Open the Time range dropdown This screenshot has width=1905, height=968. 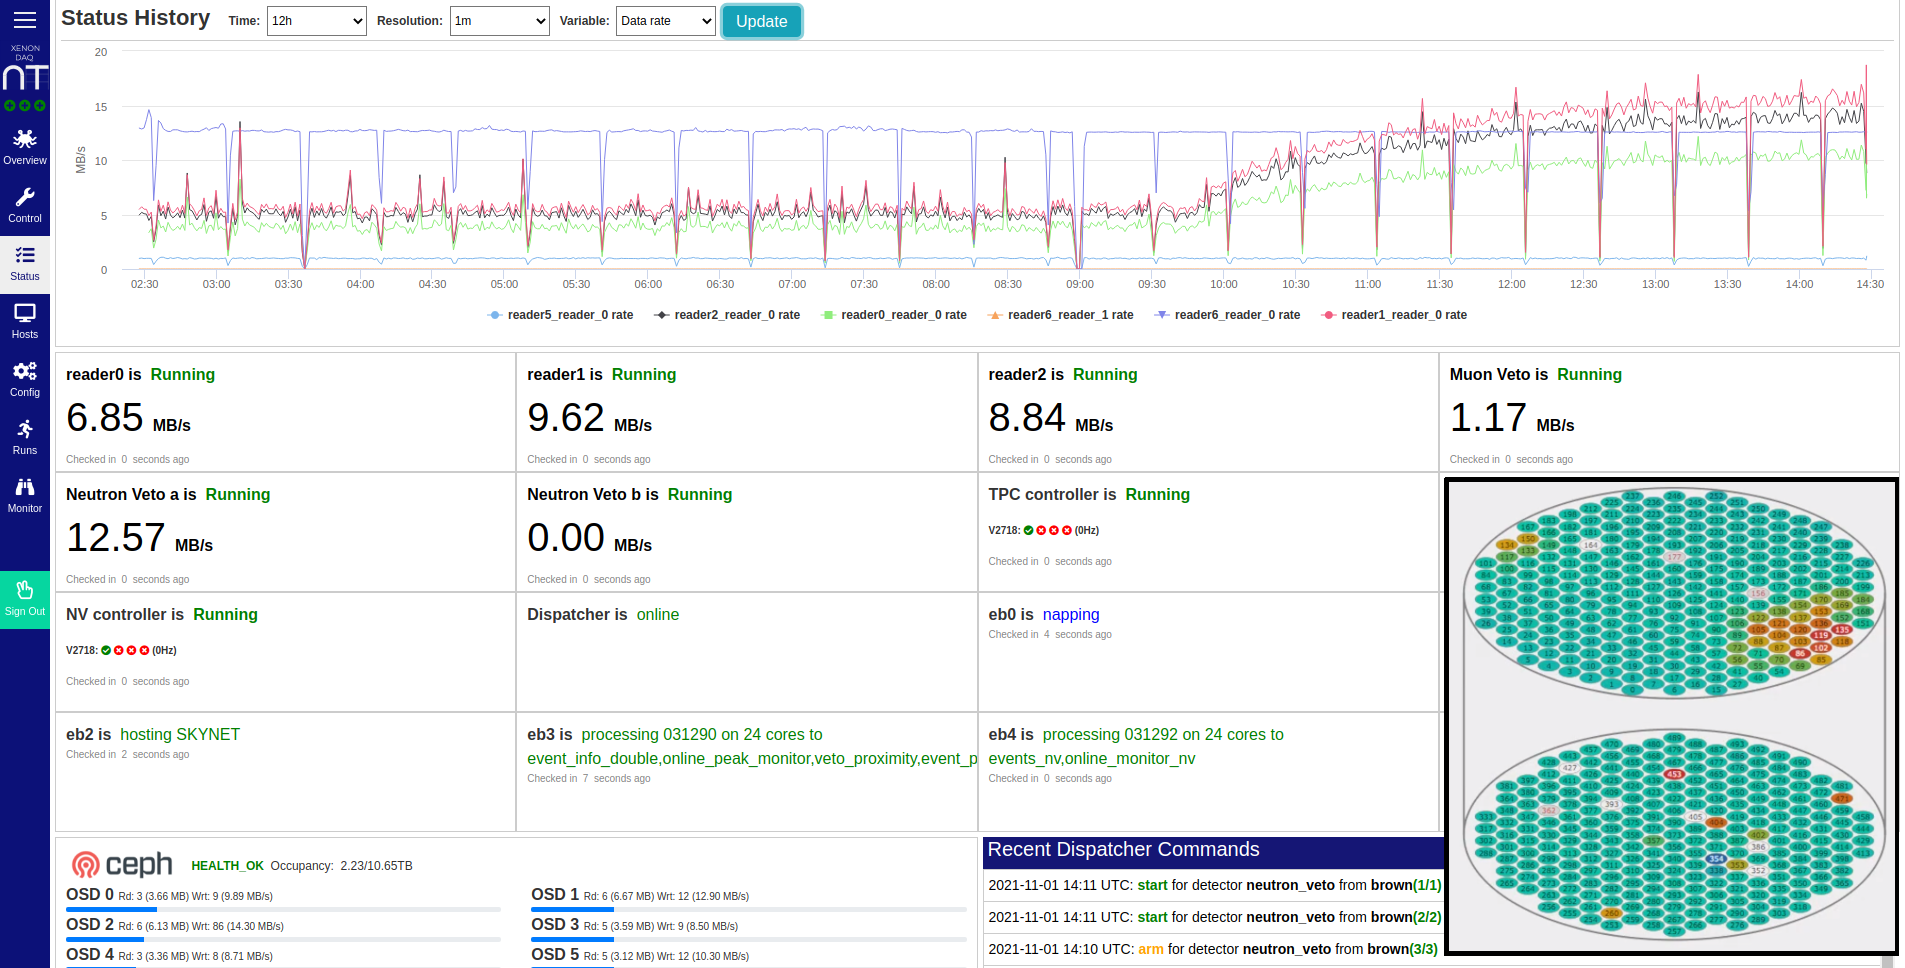316,21
